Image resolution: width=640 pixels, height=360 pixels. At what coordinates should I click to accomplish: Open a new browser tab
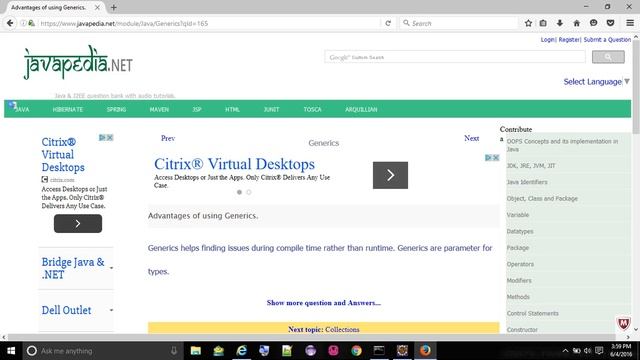click(x=113, y=7)
